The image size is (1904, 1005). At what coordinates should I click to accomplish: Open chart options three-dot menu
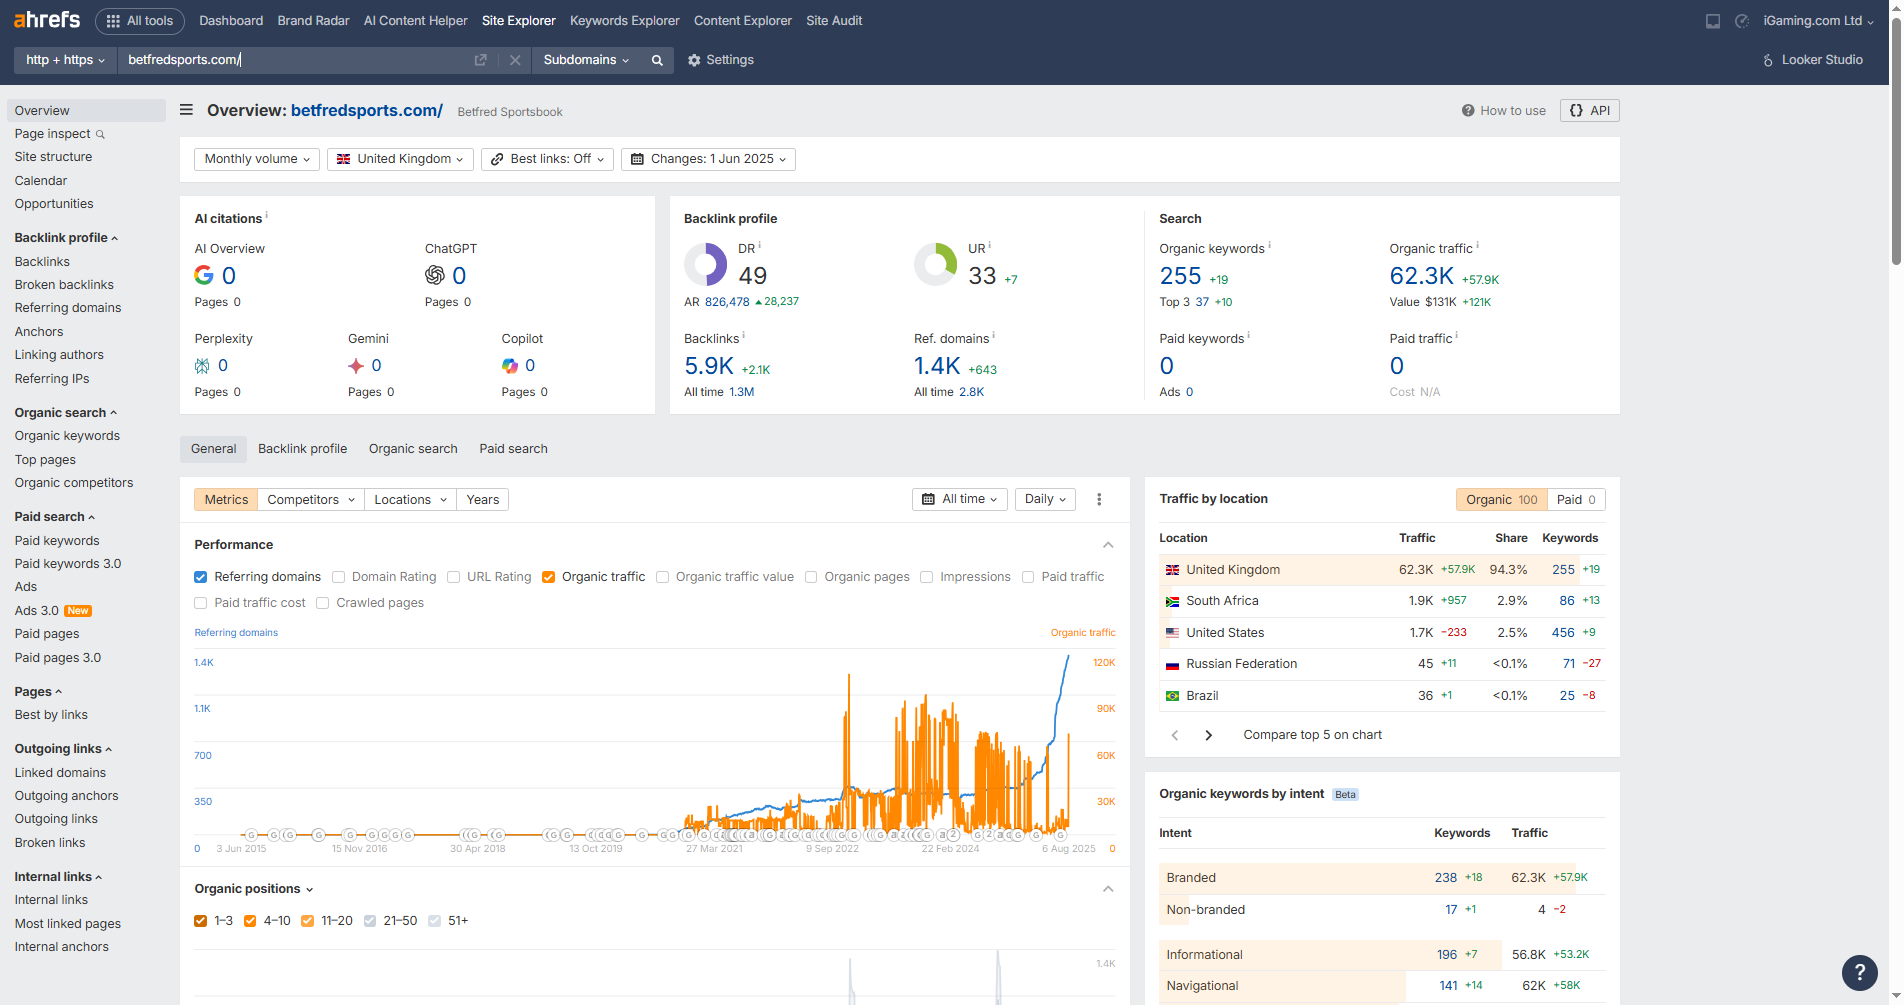pos(1099,499)
